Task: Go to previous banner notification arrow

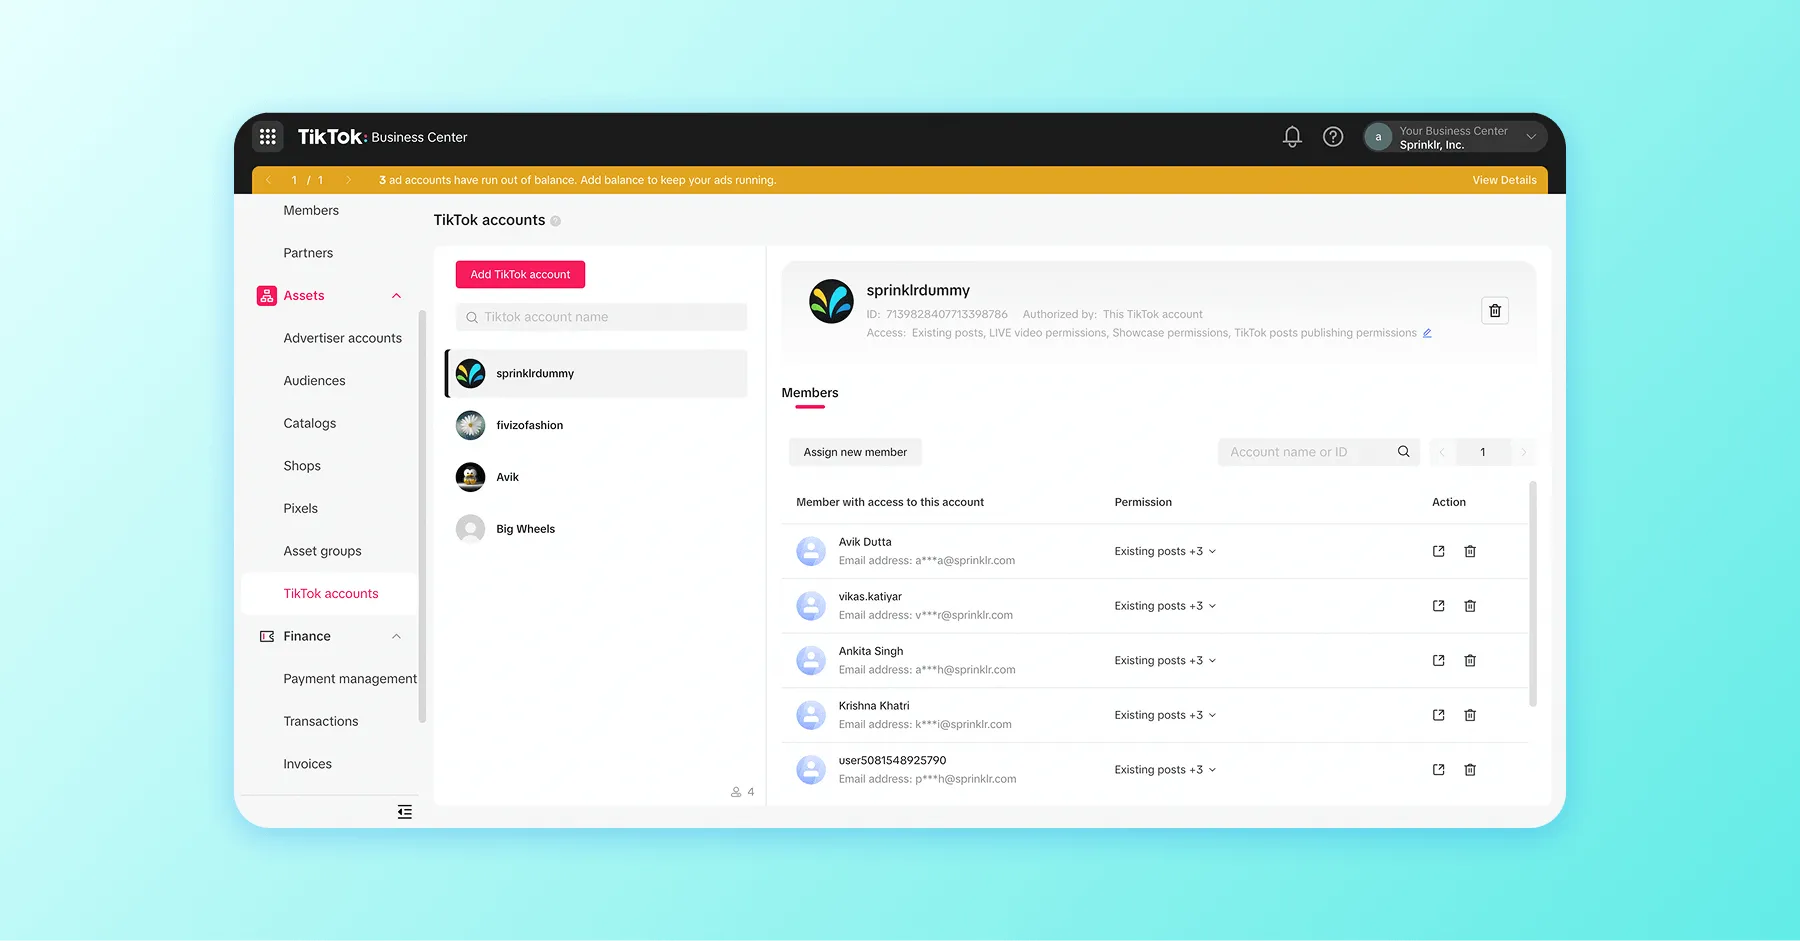Action: 268,180
